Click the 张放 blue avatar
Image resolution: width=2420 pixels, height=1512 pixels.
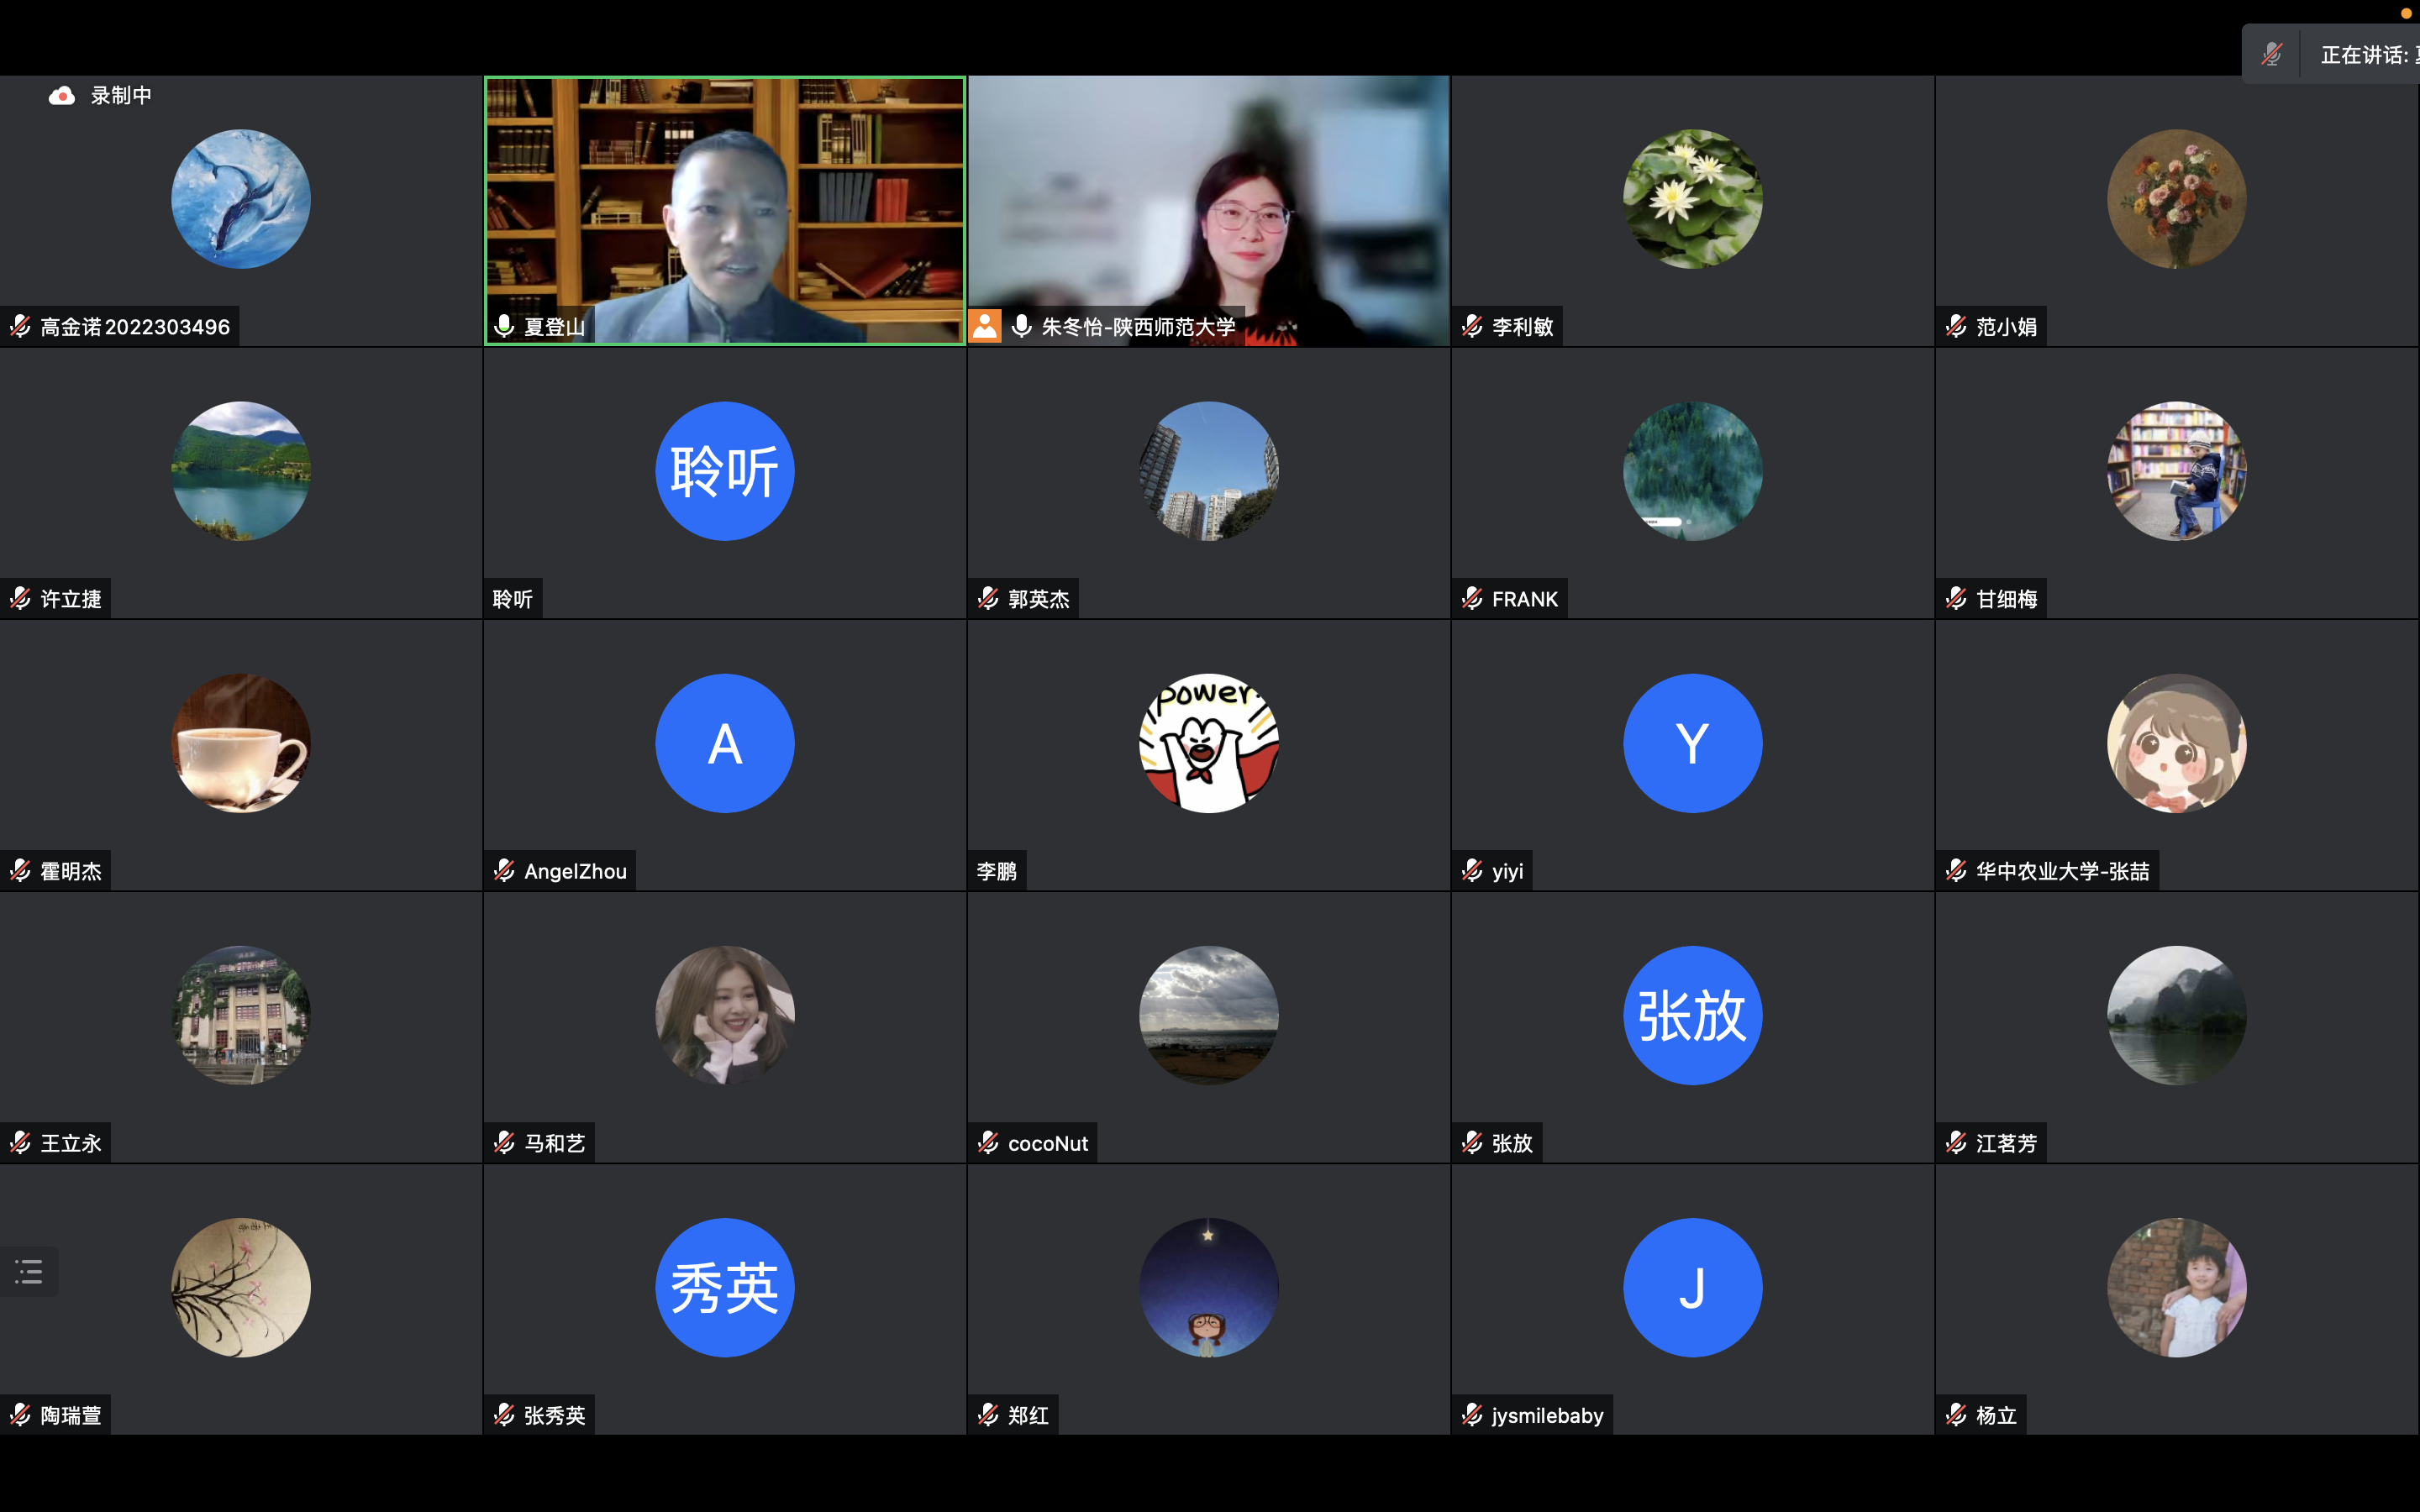tap(1692, 1015)
